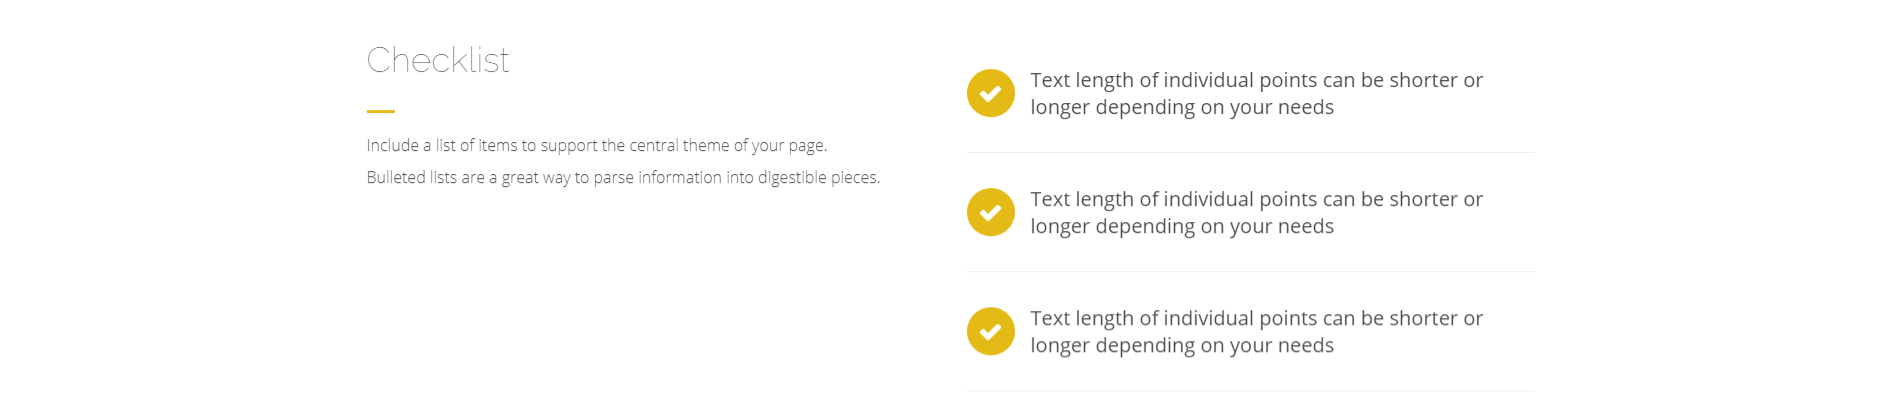Click the third yellow checkmark icon
Viewport: 1889px width, 402px height.
991,331
